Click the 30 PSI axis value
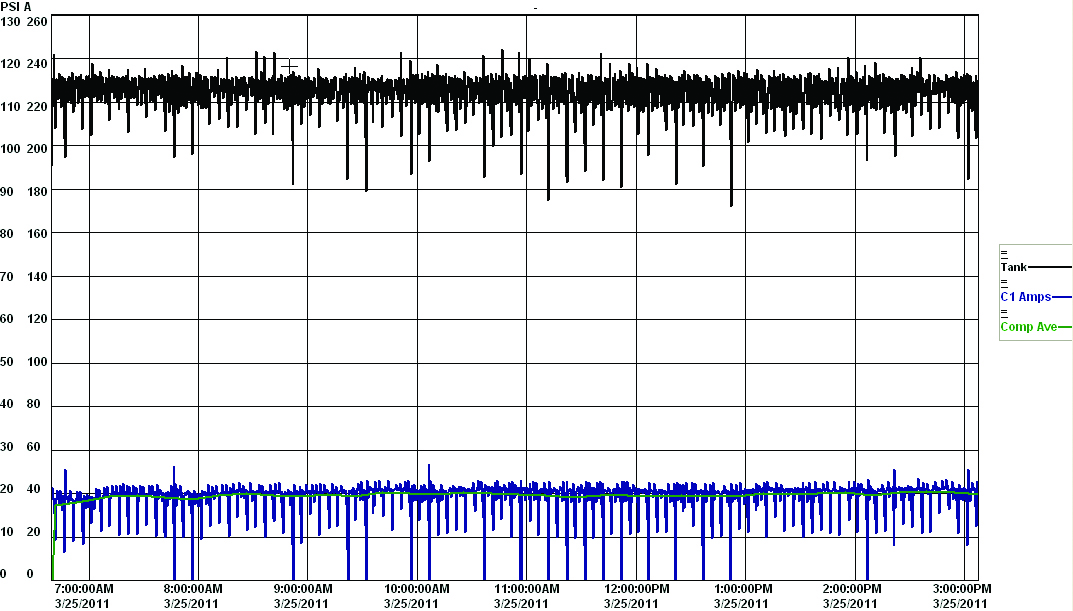1073x611 pixels. tap(7, 447)
